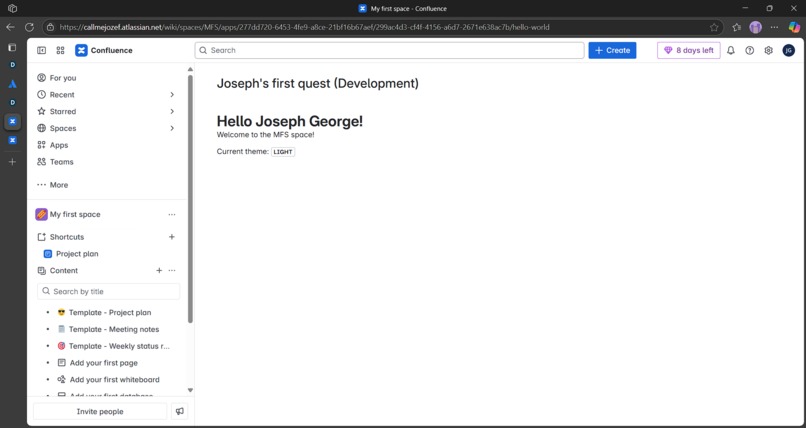Click the Content section label

[x=64, y=271]
